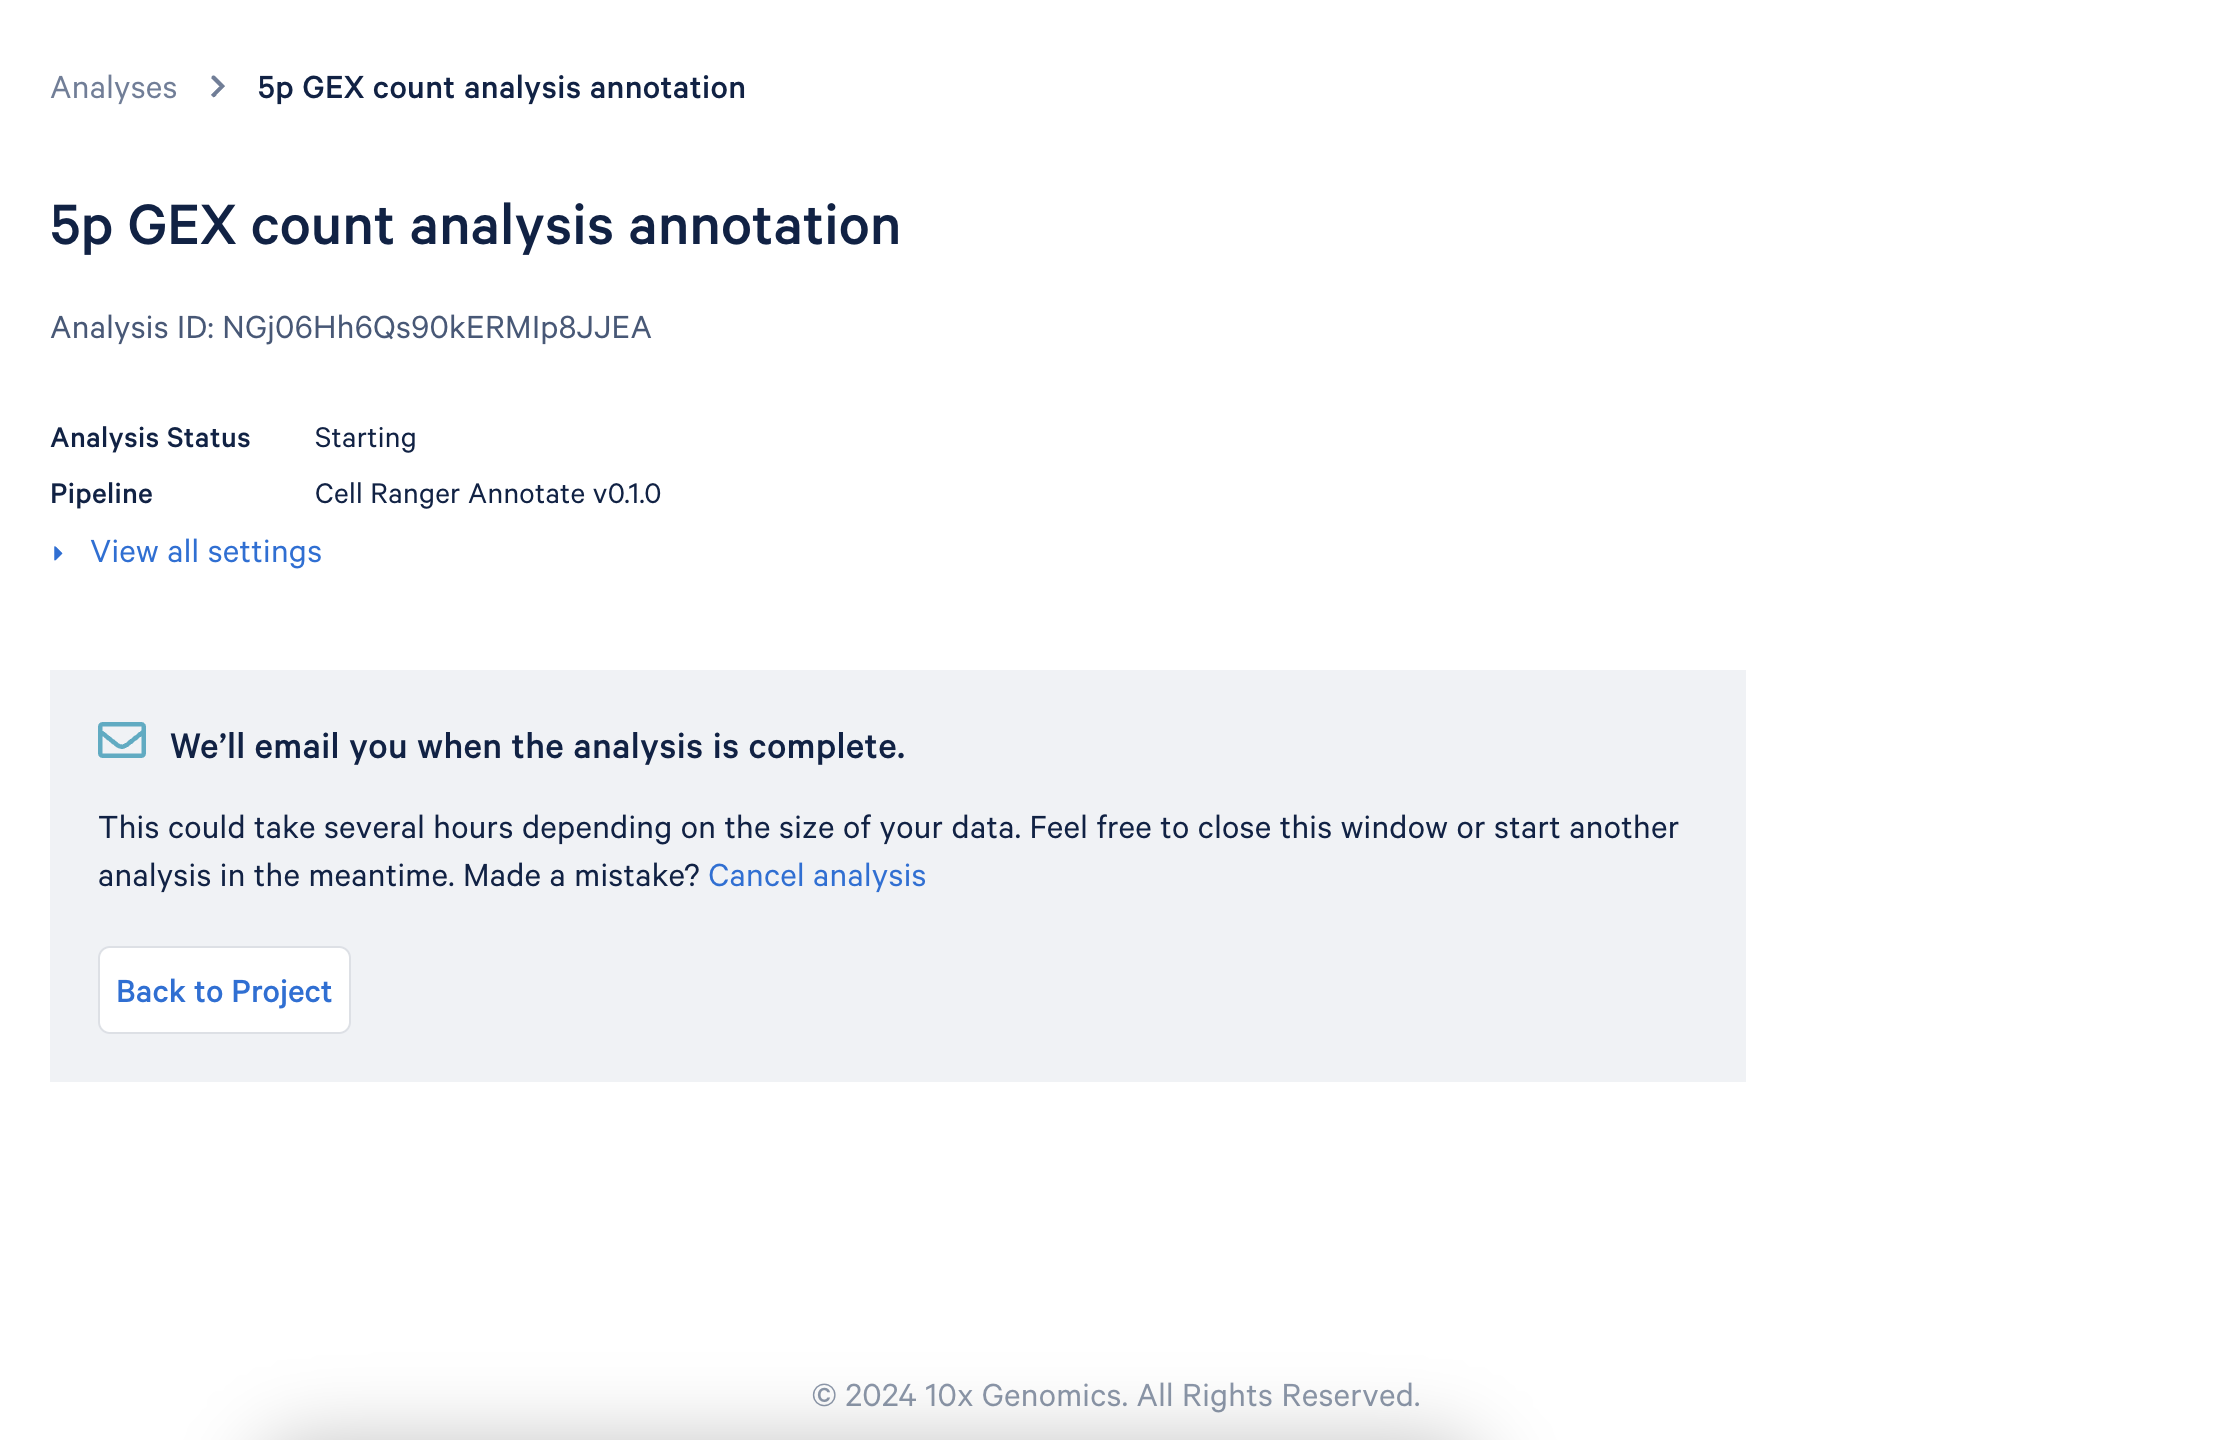Click the "This could take several hours" sentence
Viewport: 2238px width, 1440px height.
pyautogui.click(x=560, y=828)
